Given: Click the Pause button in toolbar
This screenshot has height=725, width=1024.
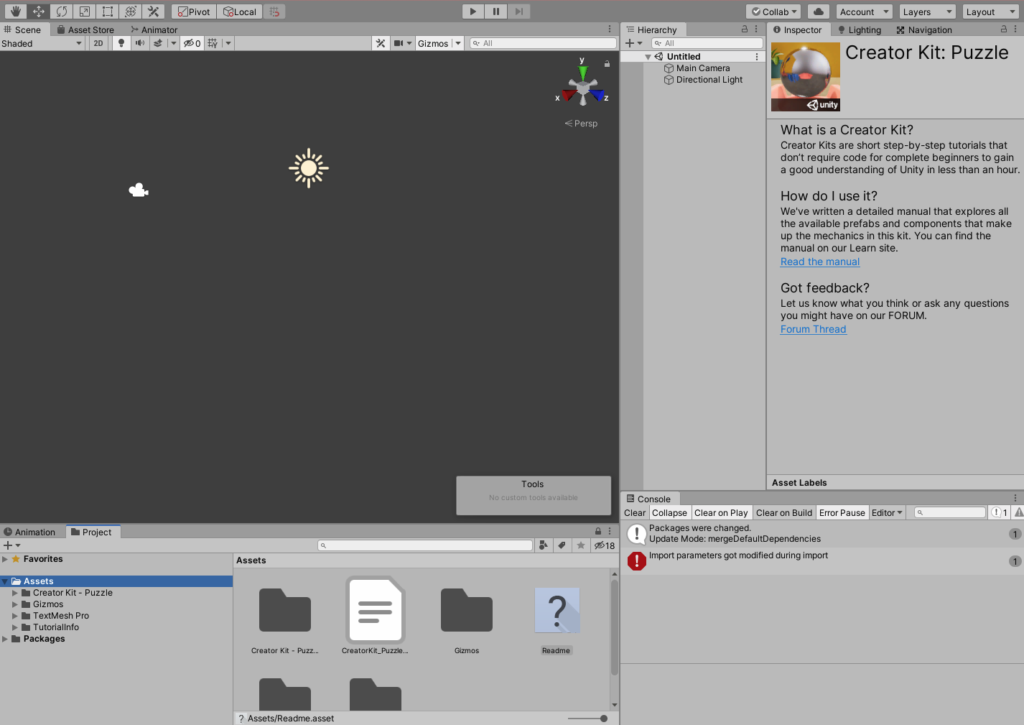Looking at the screenshot, I should click(x=496, y=12).
